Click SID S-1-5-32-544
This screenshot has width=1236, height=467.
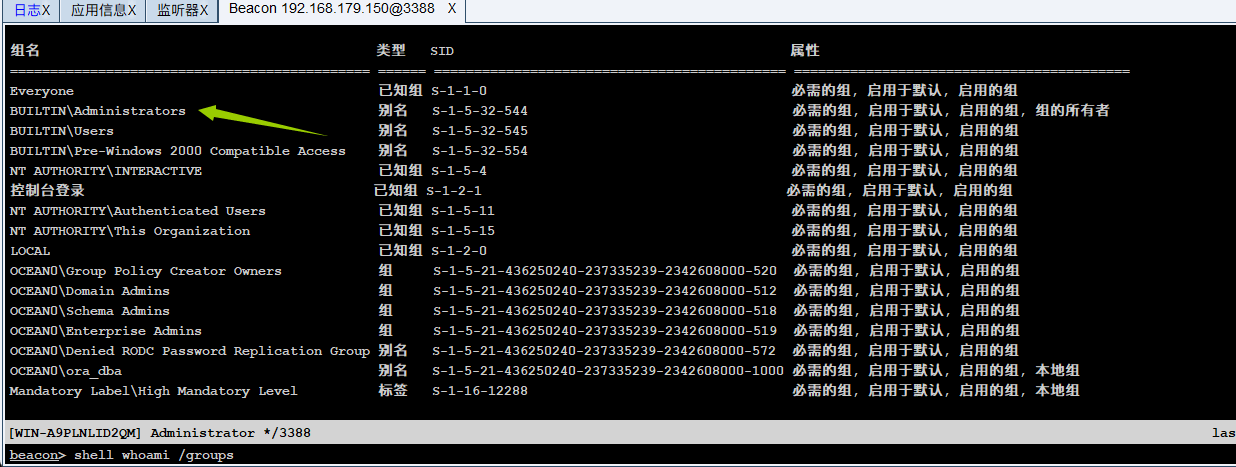point(480,111)
